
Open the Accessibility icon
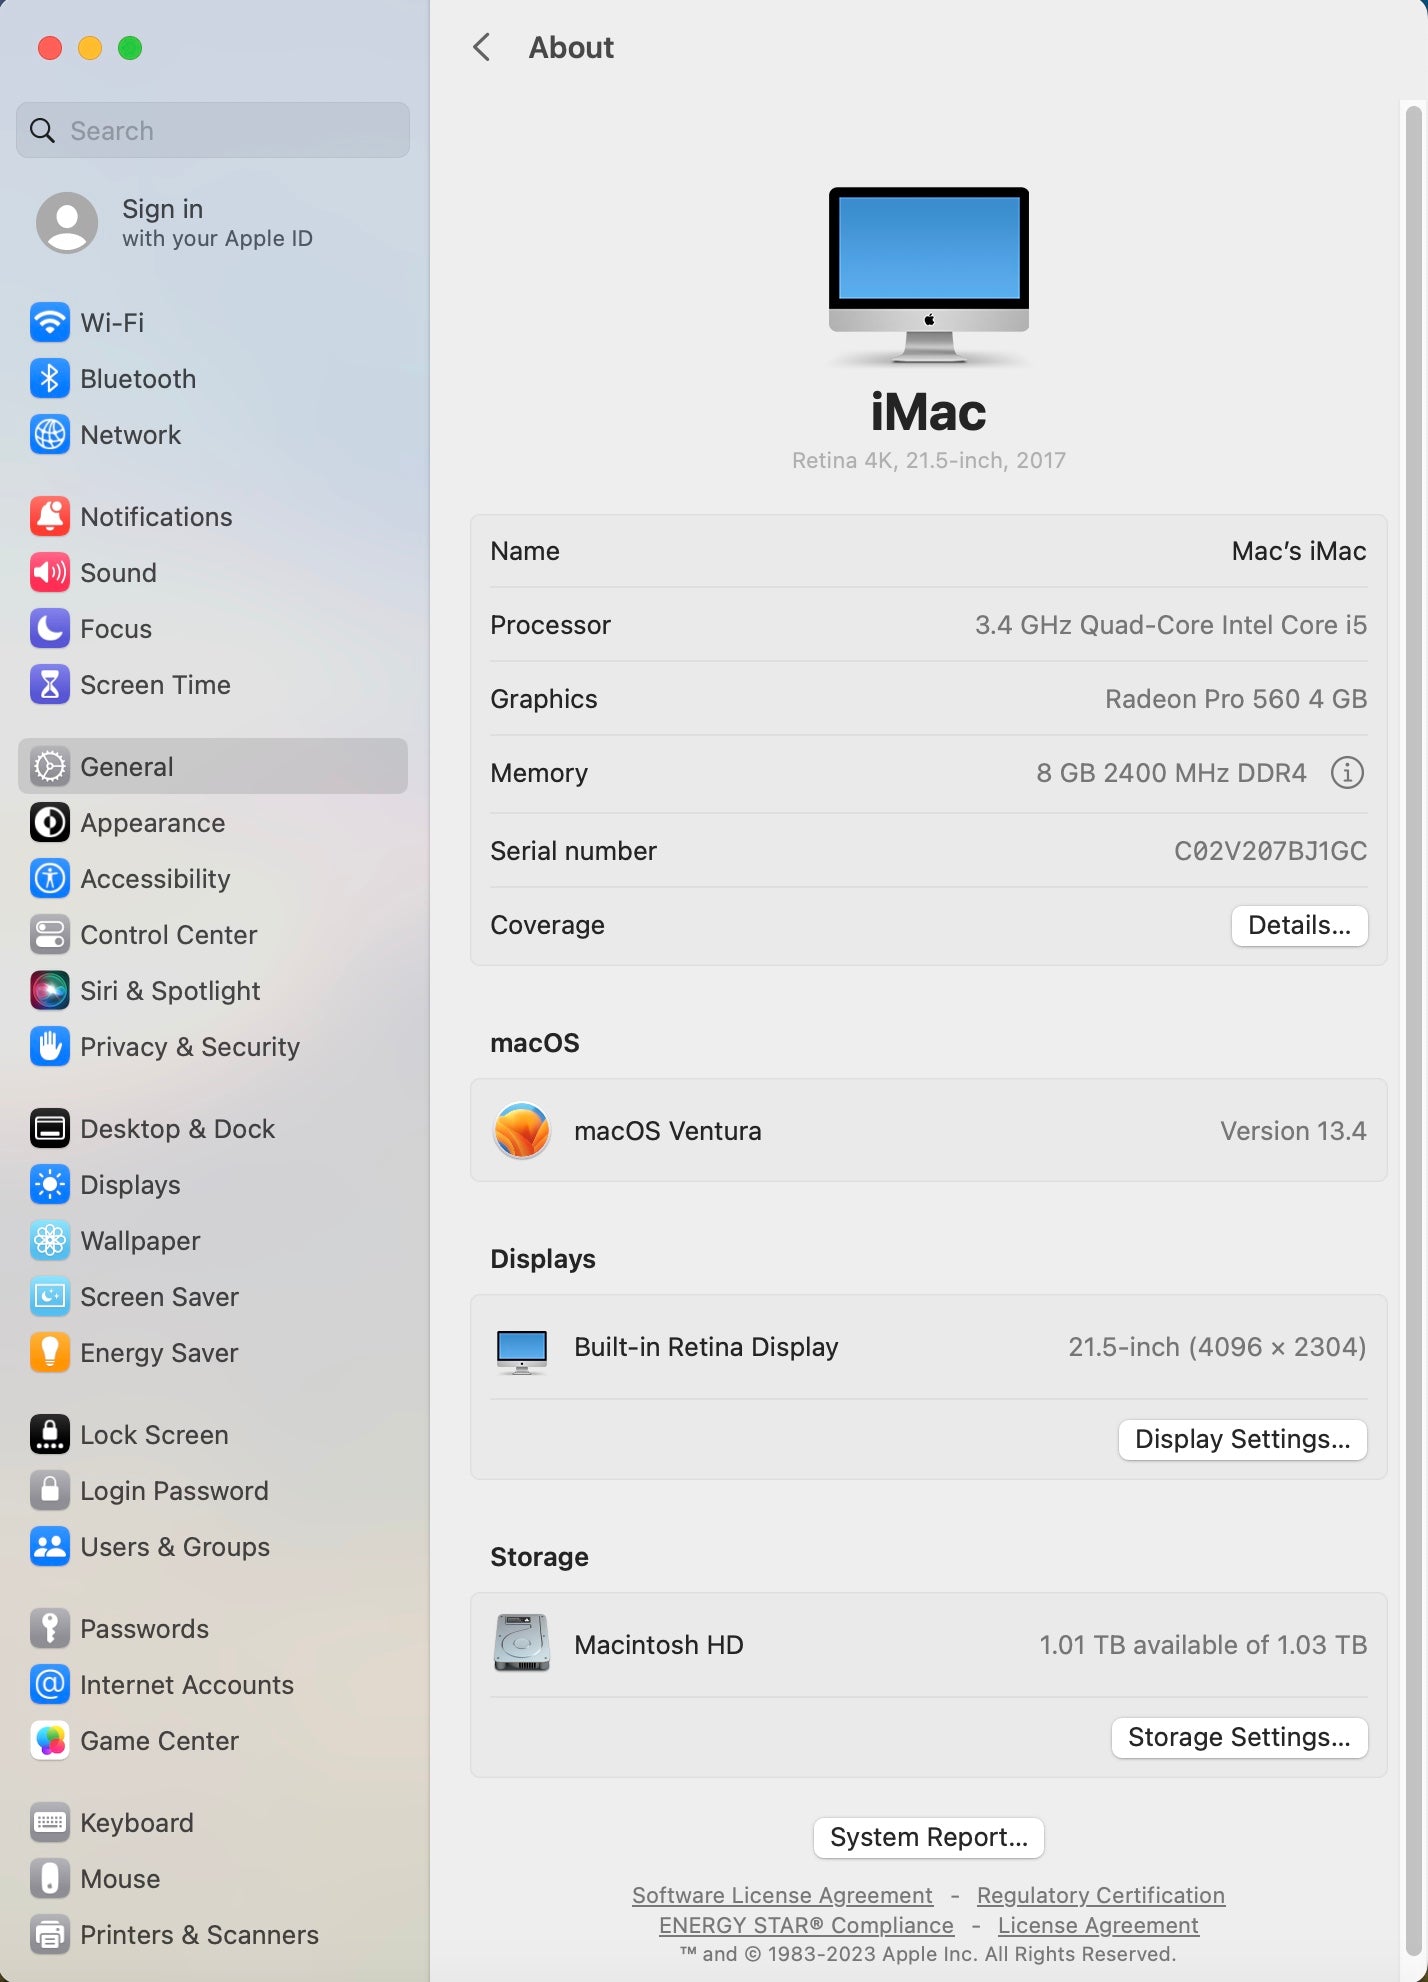[x=50, y=878]
